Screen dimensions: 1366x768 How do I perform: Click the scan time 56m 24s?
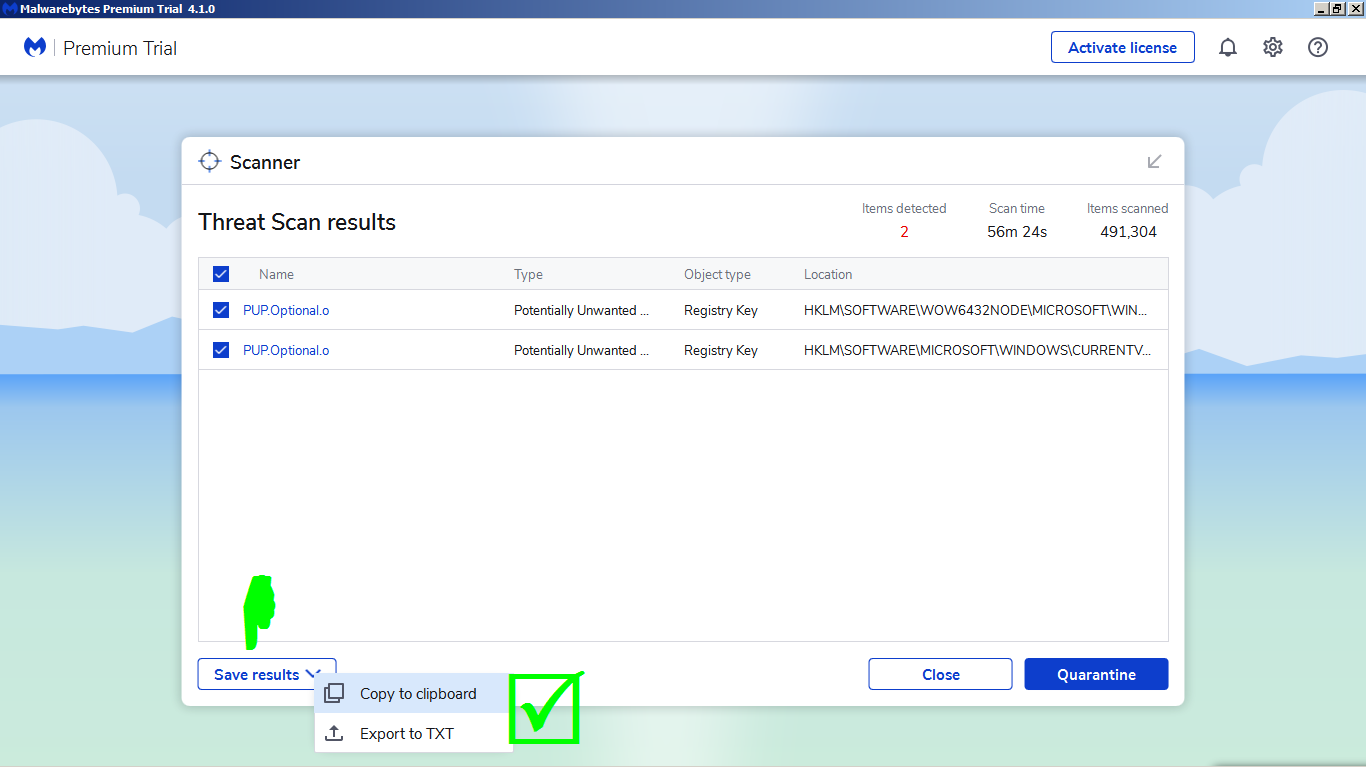(1017, 232)
